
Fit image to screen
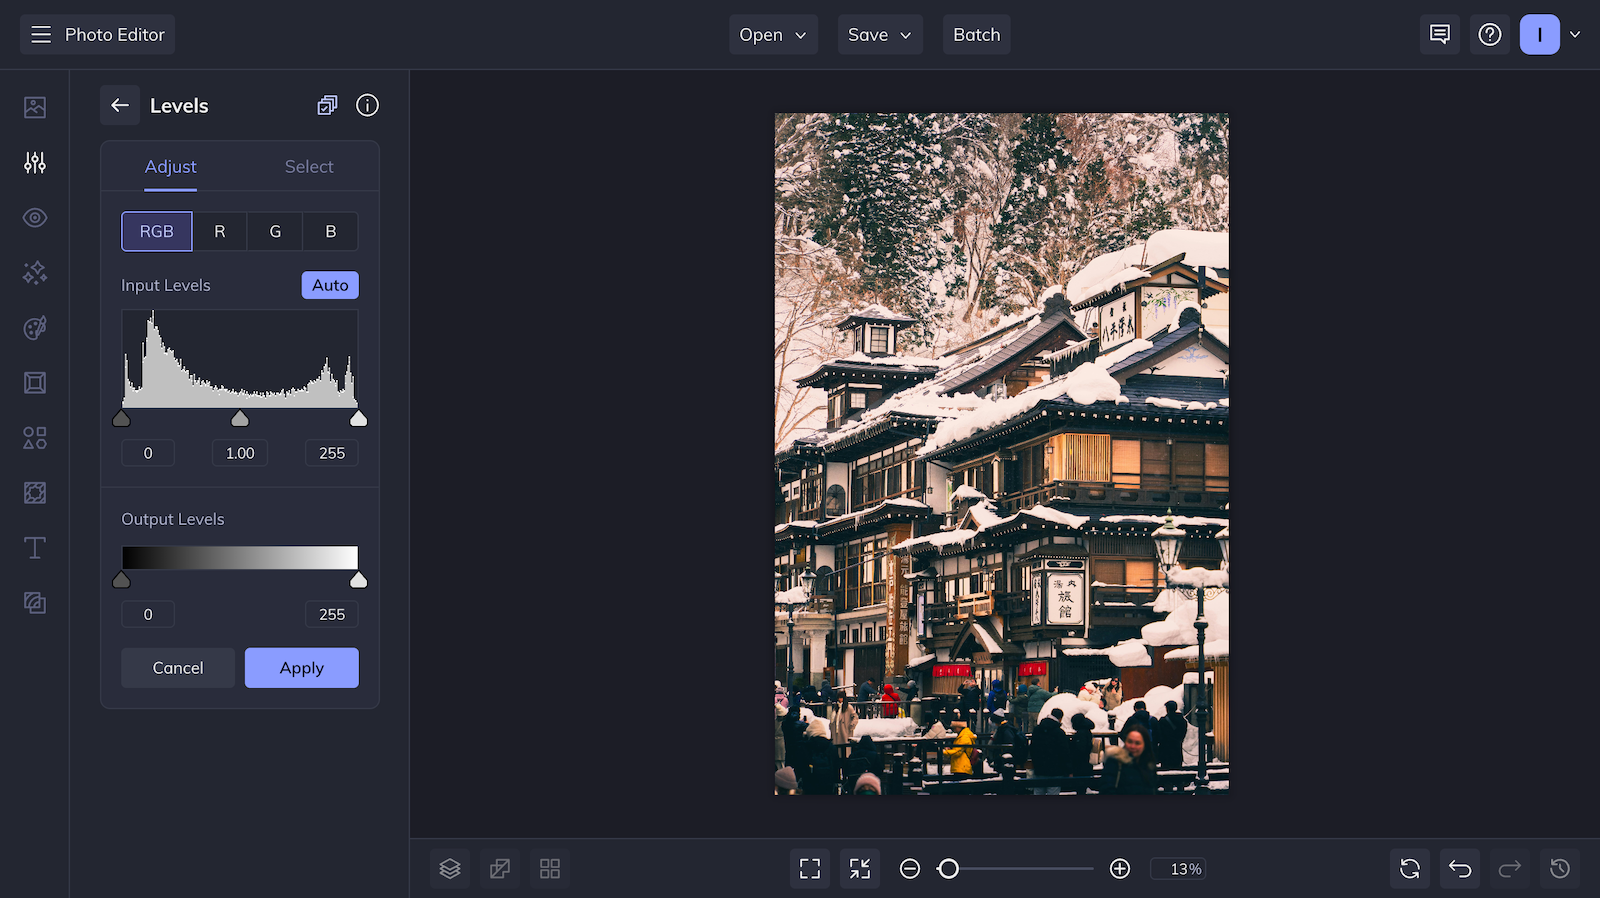810,869
